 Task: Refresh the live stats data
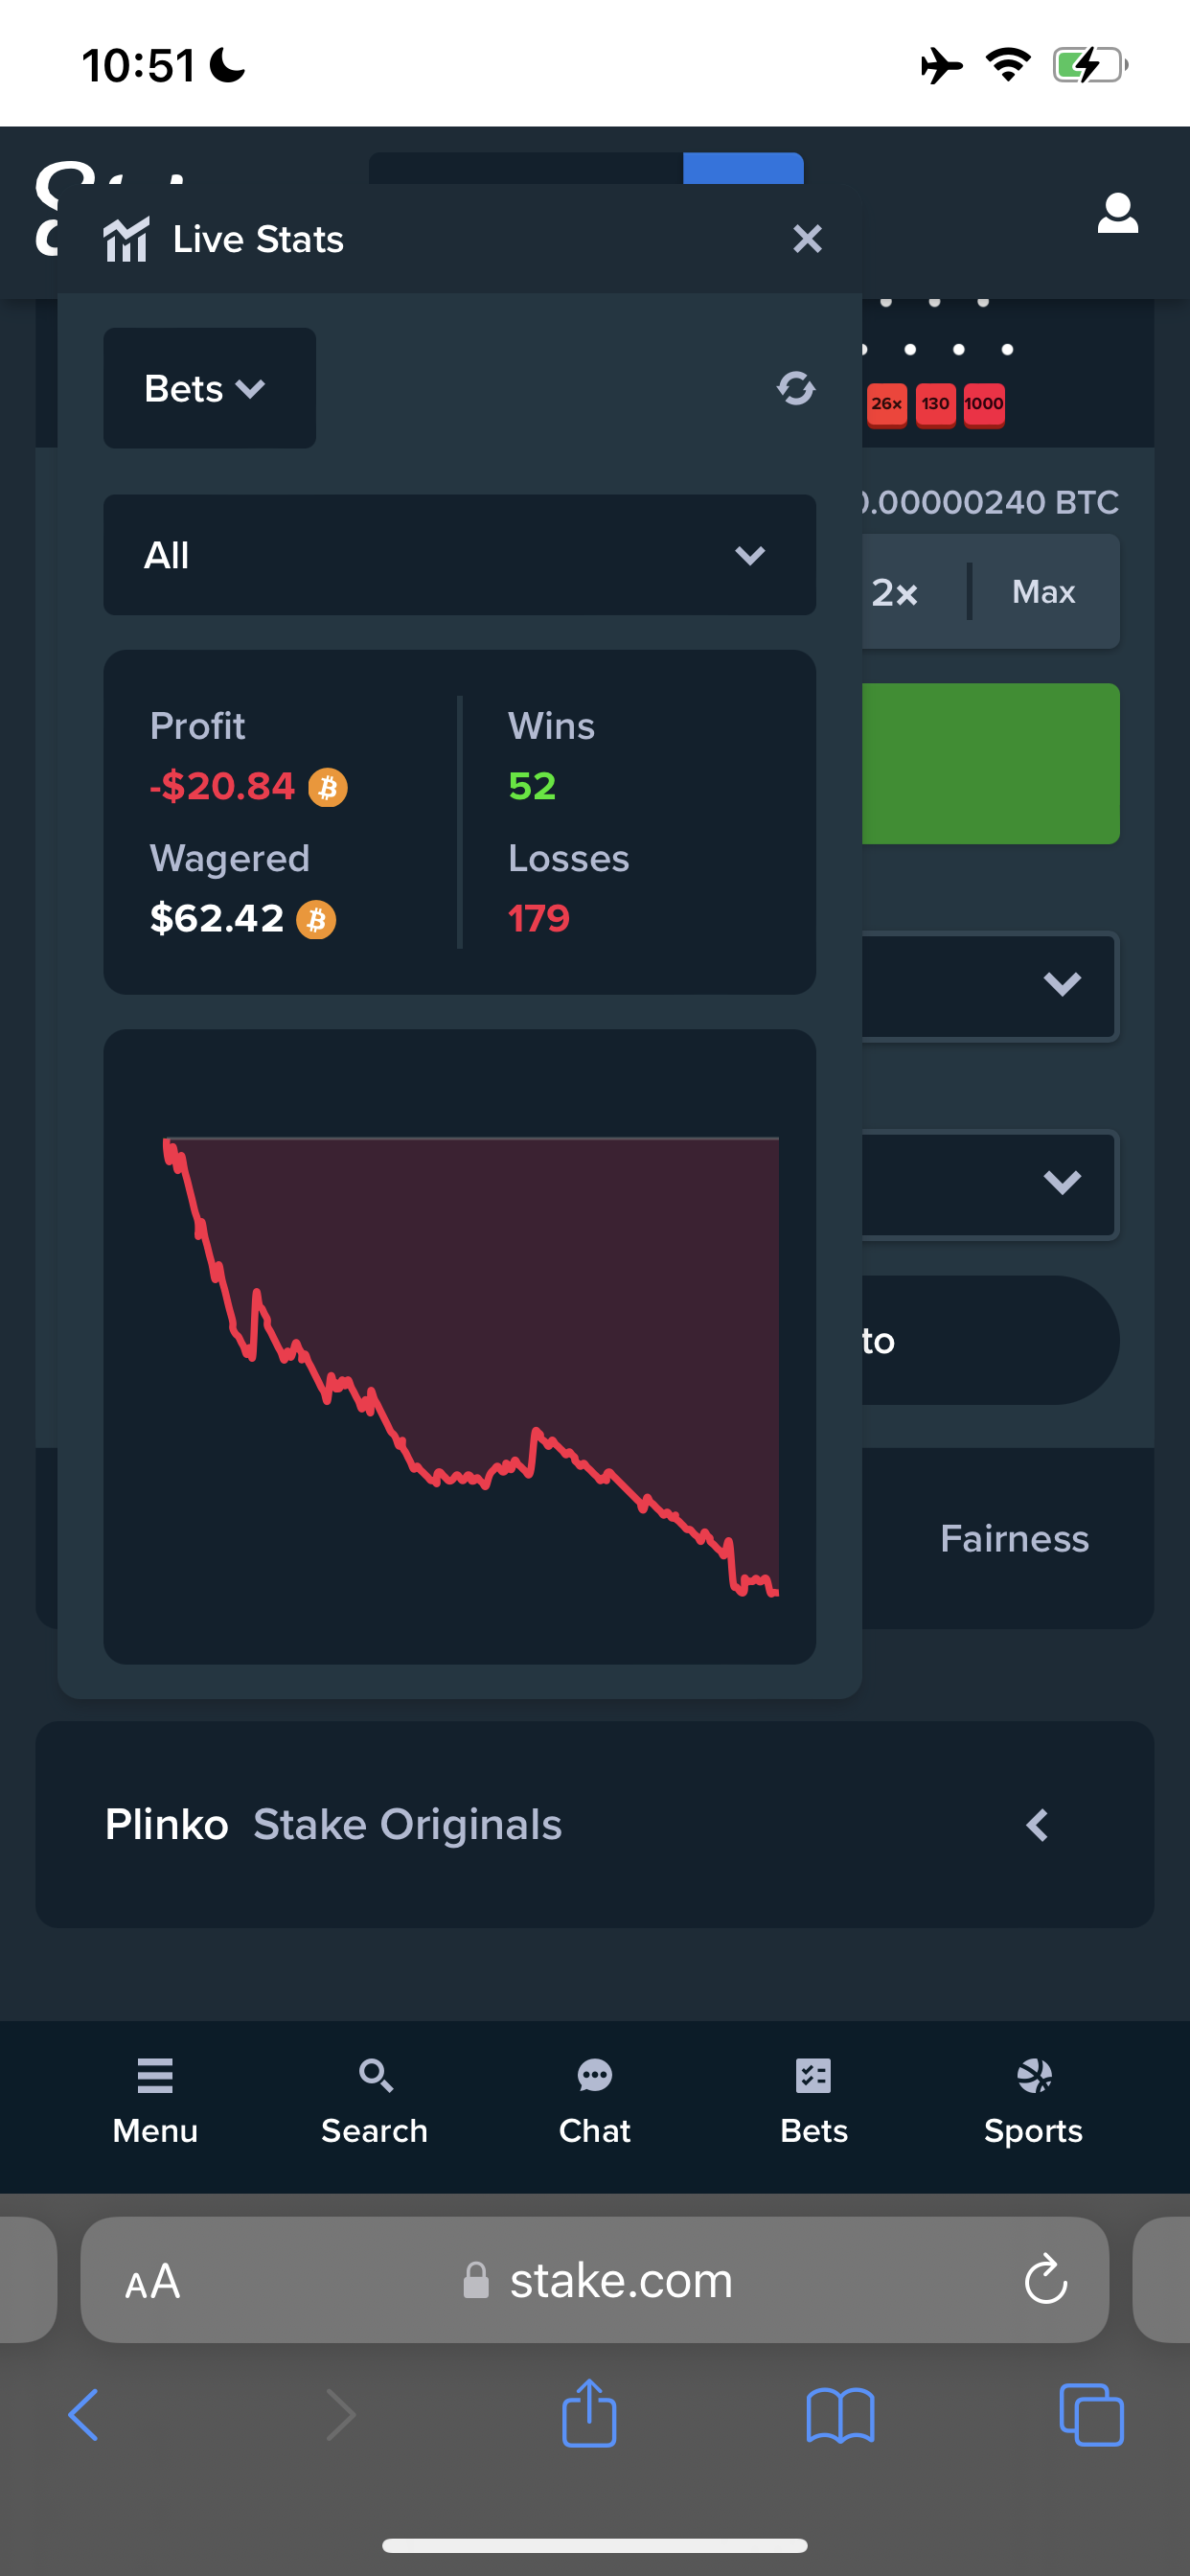[796, 388]
